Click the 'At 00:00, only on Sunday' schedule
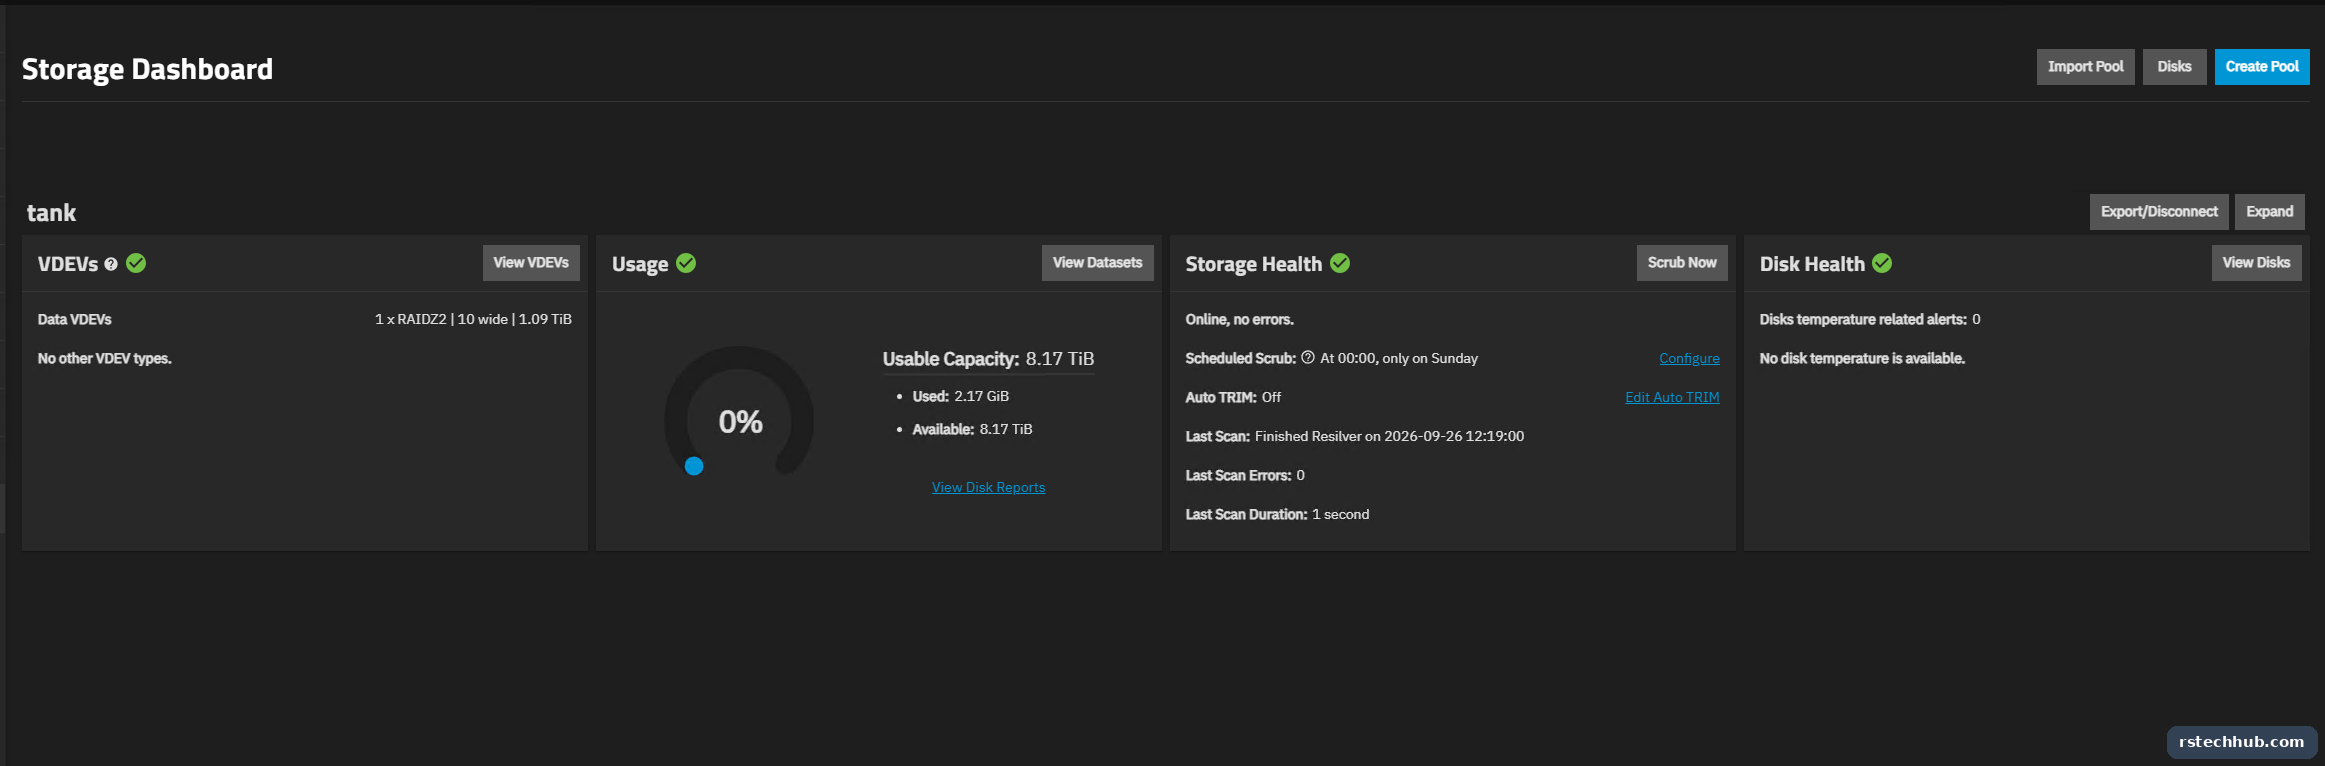The height and width of the screenshot is (766, 2325). coord(1399,358)
